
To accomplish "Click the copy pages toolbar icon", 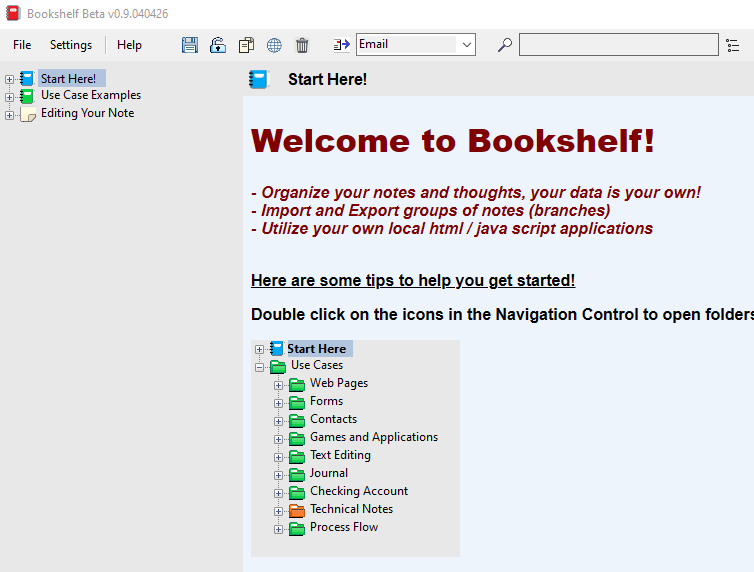I will click(x=246, y=45).
